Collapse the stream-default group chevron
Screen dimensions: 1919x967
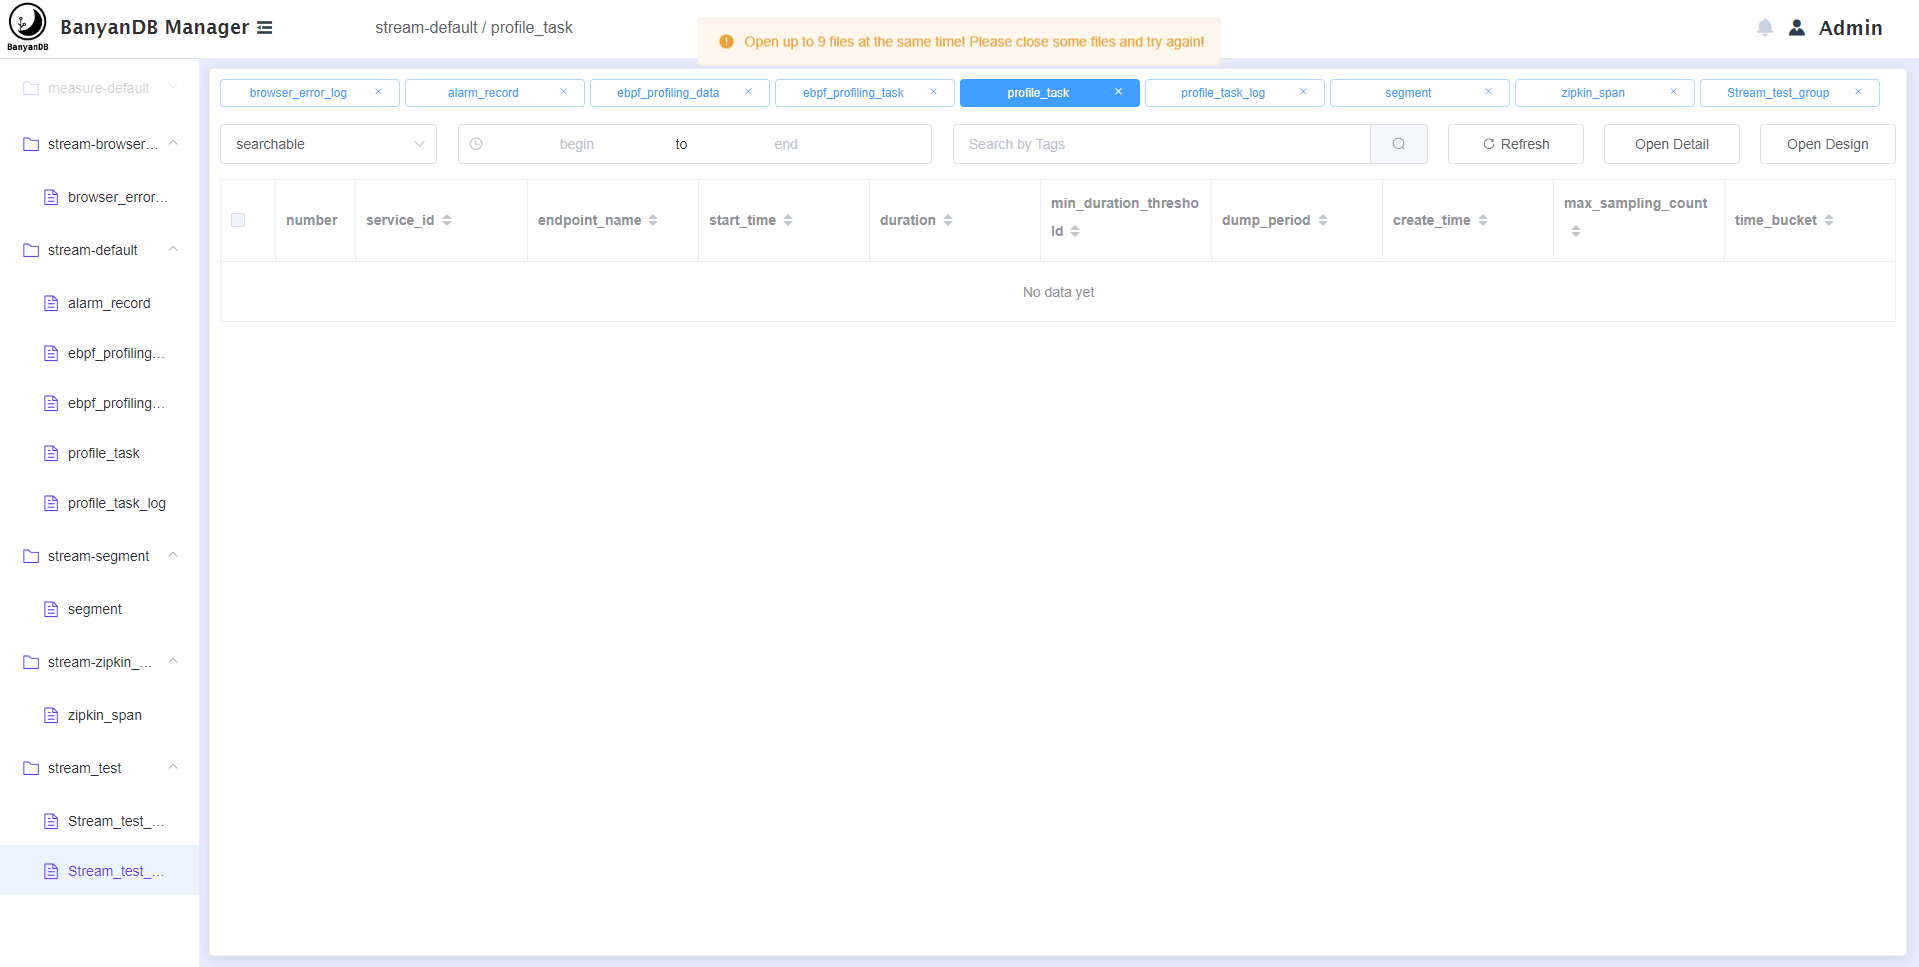pos(173,249)
